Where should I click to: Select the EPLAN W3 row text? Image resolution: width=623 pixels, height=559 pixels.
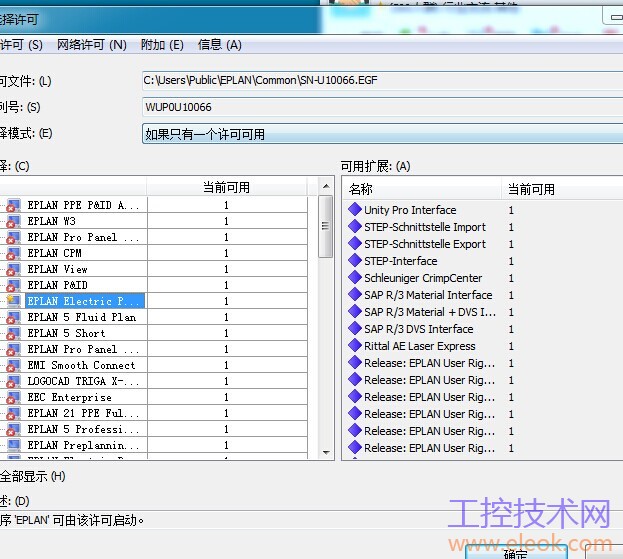(51, 221)
